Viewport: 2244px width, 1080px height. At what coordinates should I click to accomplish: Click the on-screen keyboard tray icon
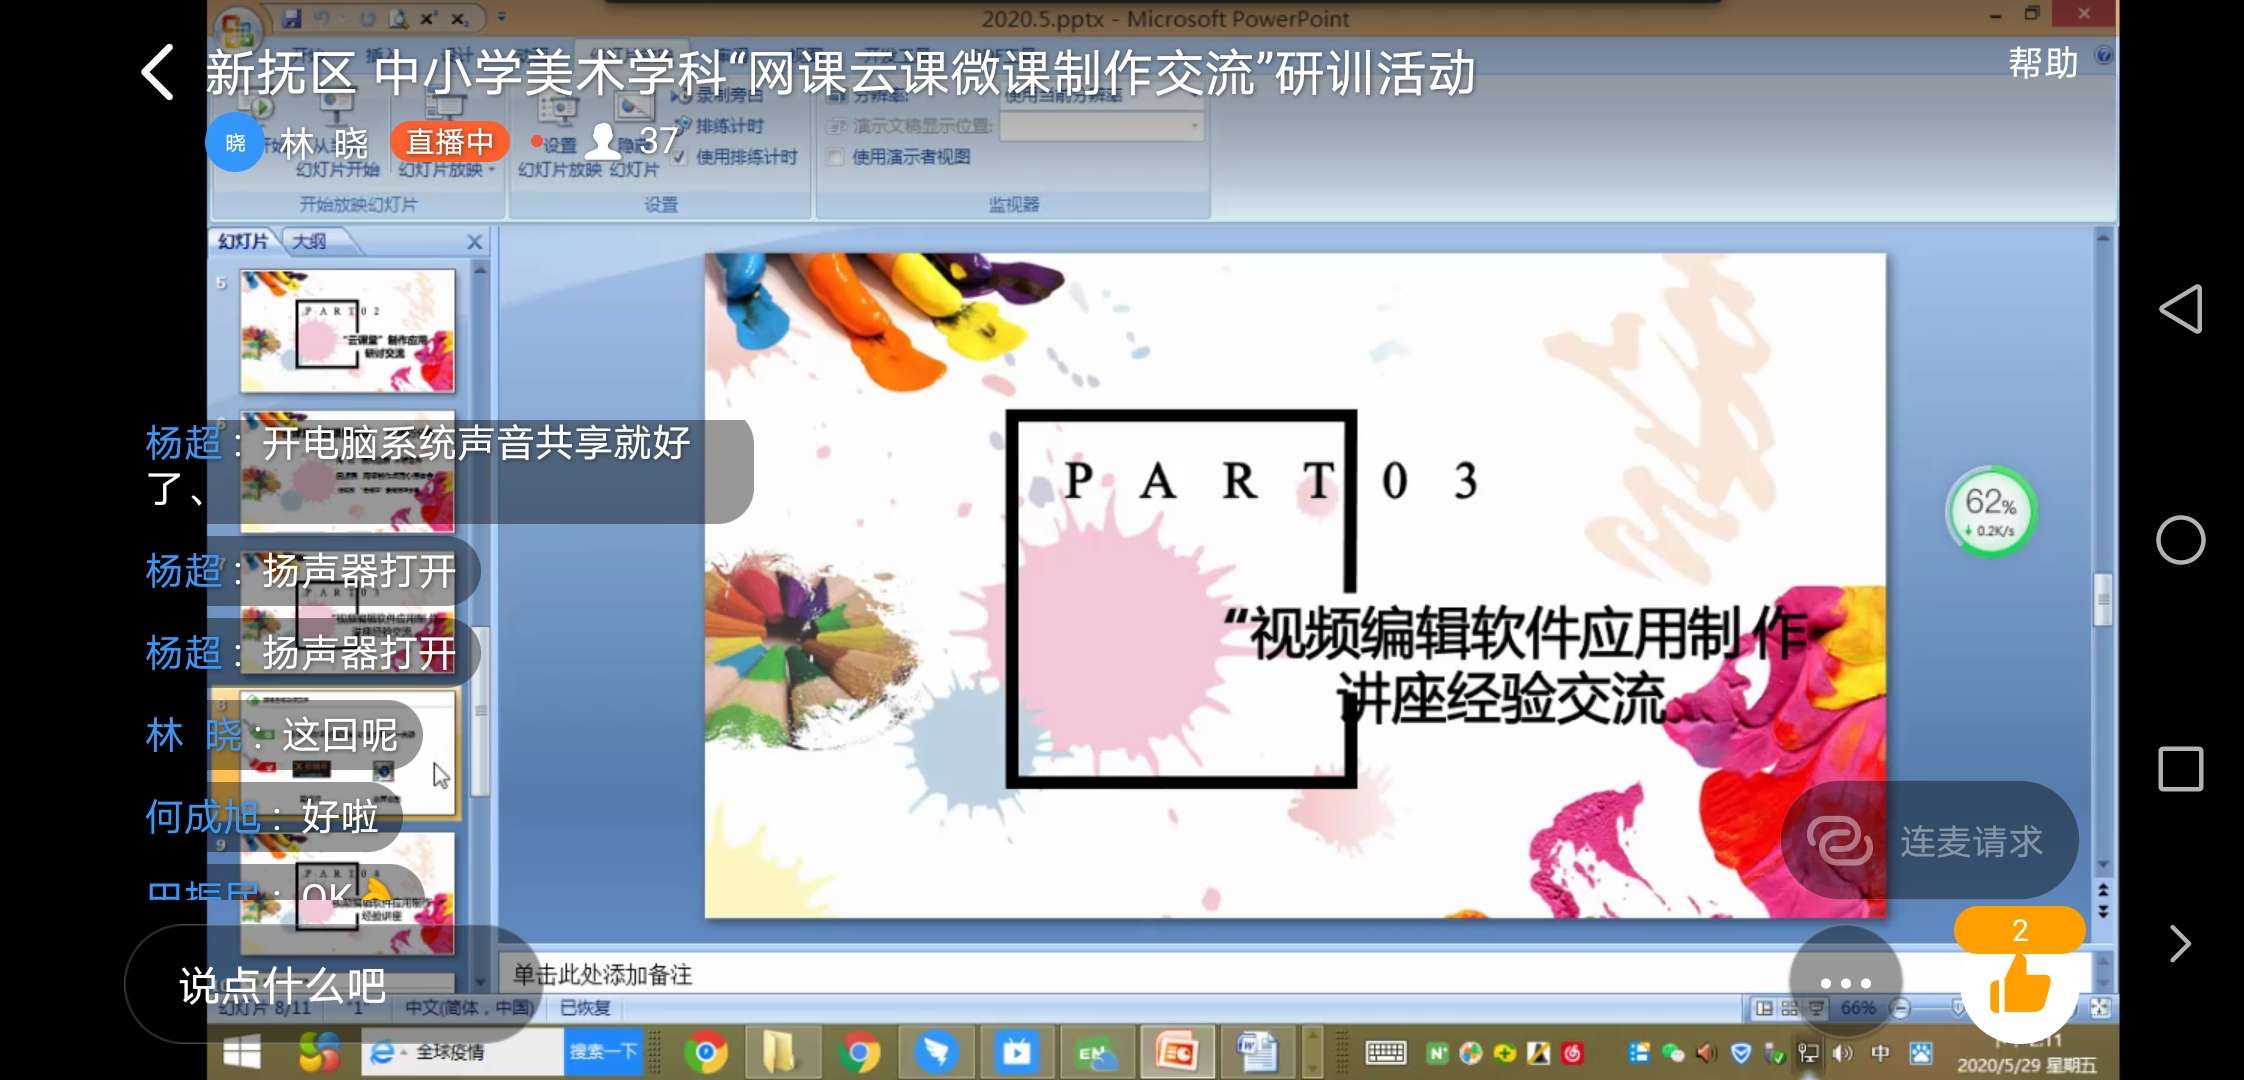1386,1052
